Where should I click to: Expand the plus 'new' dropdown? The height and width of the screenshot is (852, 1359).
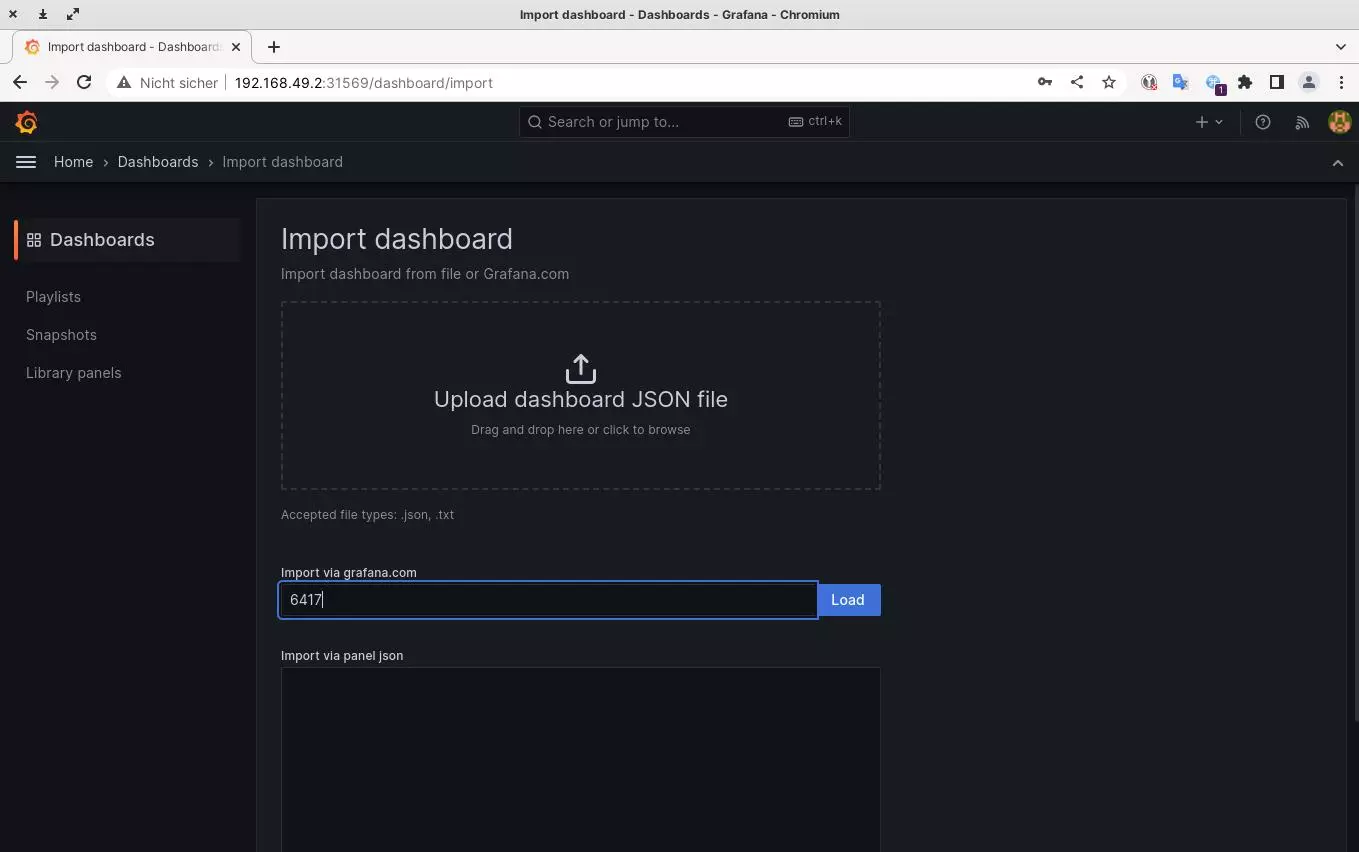[x=1208, y=122]
